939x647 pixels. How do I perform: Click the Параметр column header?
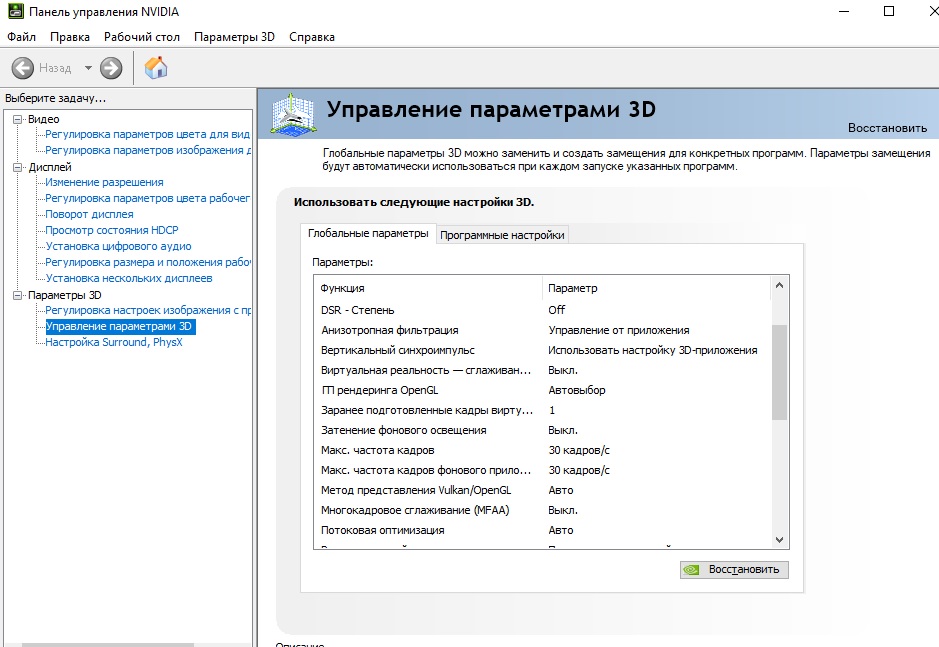pyautogui.click(x=656, y=288)
